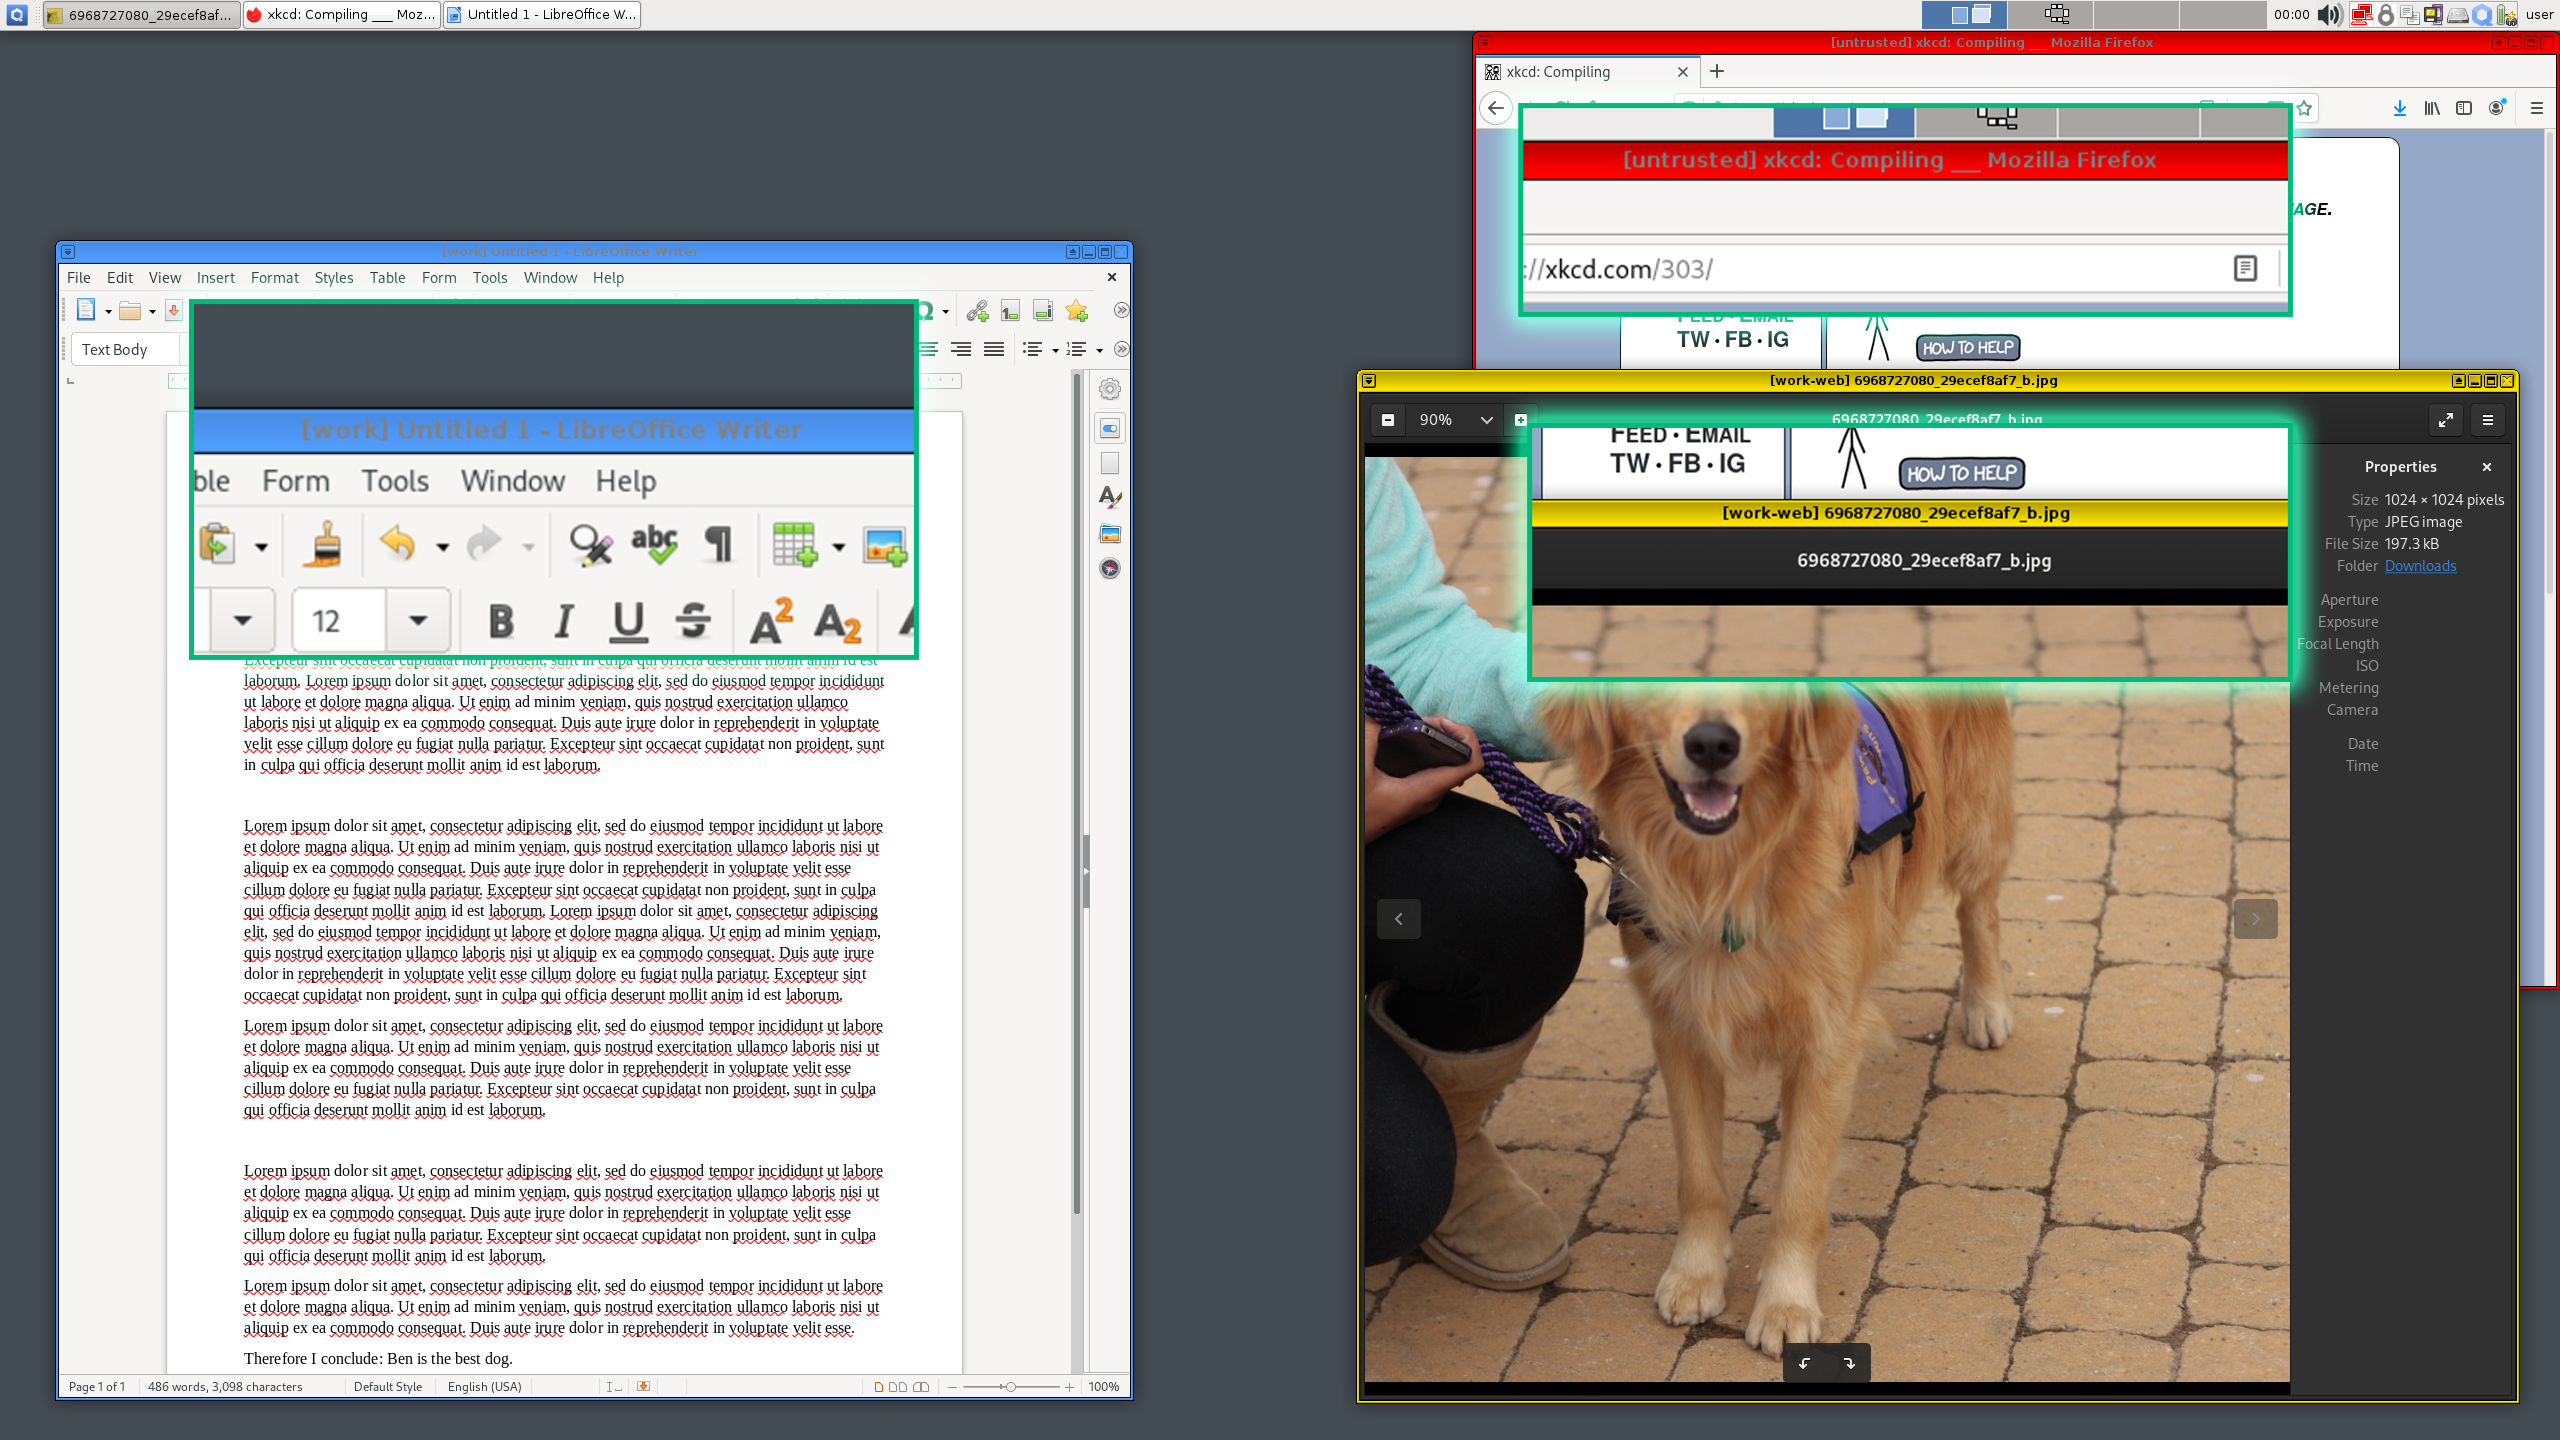2560x1440 pixels.
Task: Open the bullet list style dropdown arrow
Action: click(x=1055, y=350)
